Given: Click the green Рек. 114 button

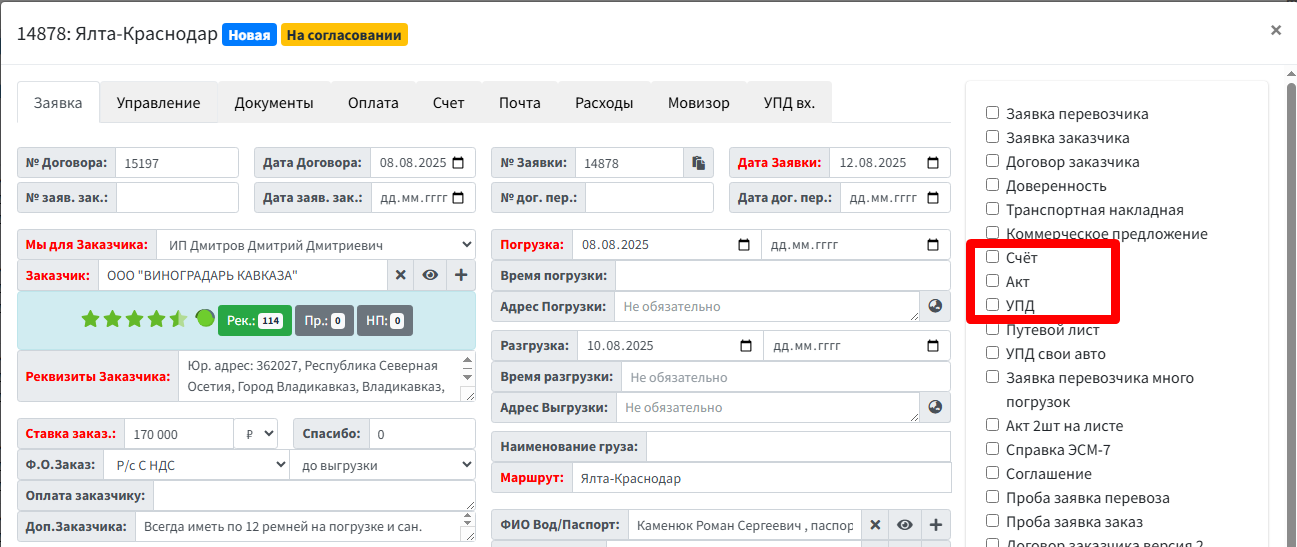Looking at the screenshot, I should point(254,320).
